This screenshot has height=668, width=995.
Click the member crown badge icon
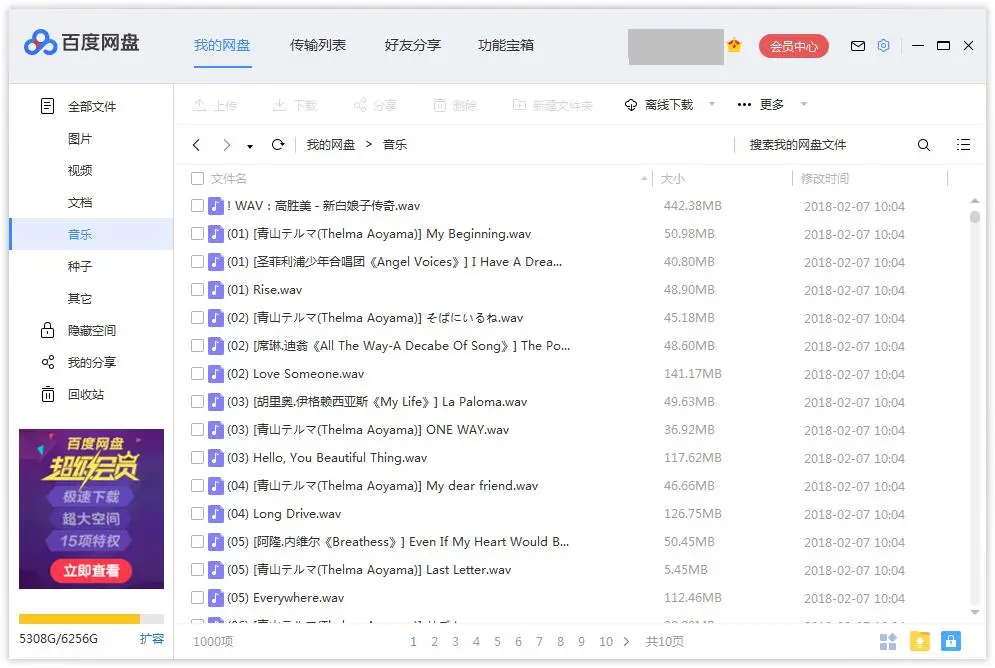734,45
